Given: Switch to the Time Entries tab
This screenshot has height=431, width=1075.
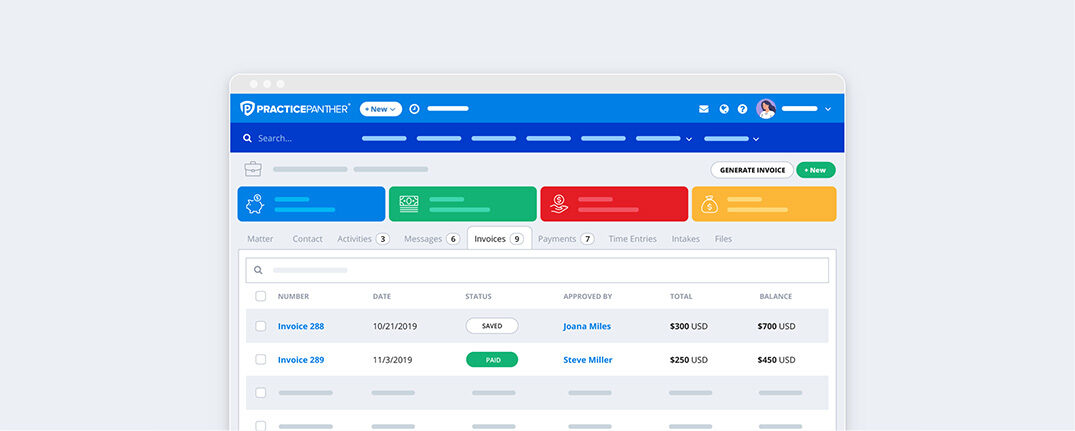Looking at the screenshot, I should pyautogui.click(x=632, y=239).
